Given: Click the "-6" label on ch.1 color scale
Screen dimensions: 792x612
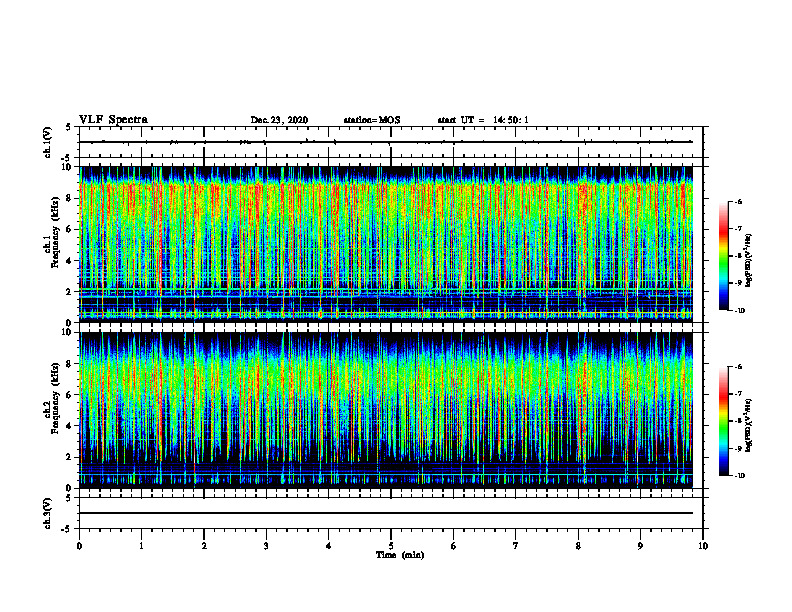Looking at the screenshot, I should coord(738,202).
